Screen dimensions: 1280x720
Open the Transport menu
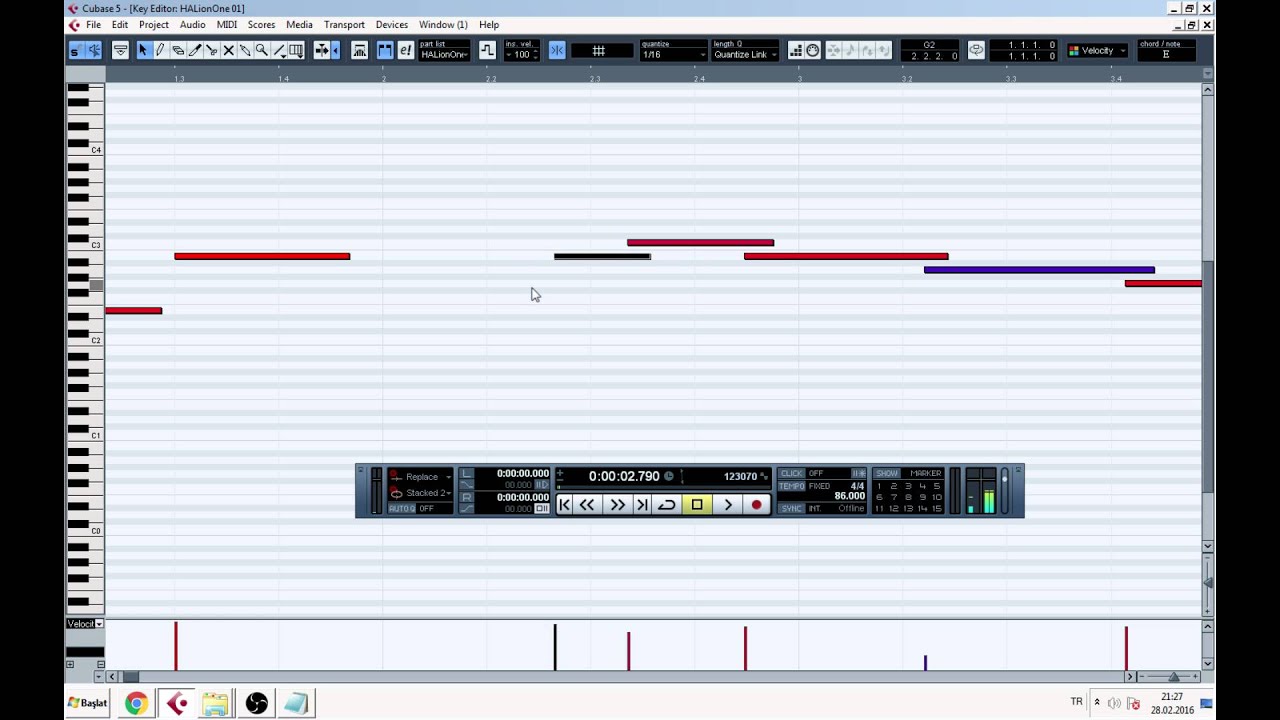pyautogui.click(x=344, y=25)
